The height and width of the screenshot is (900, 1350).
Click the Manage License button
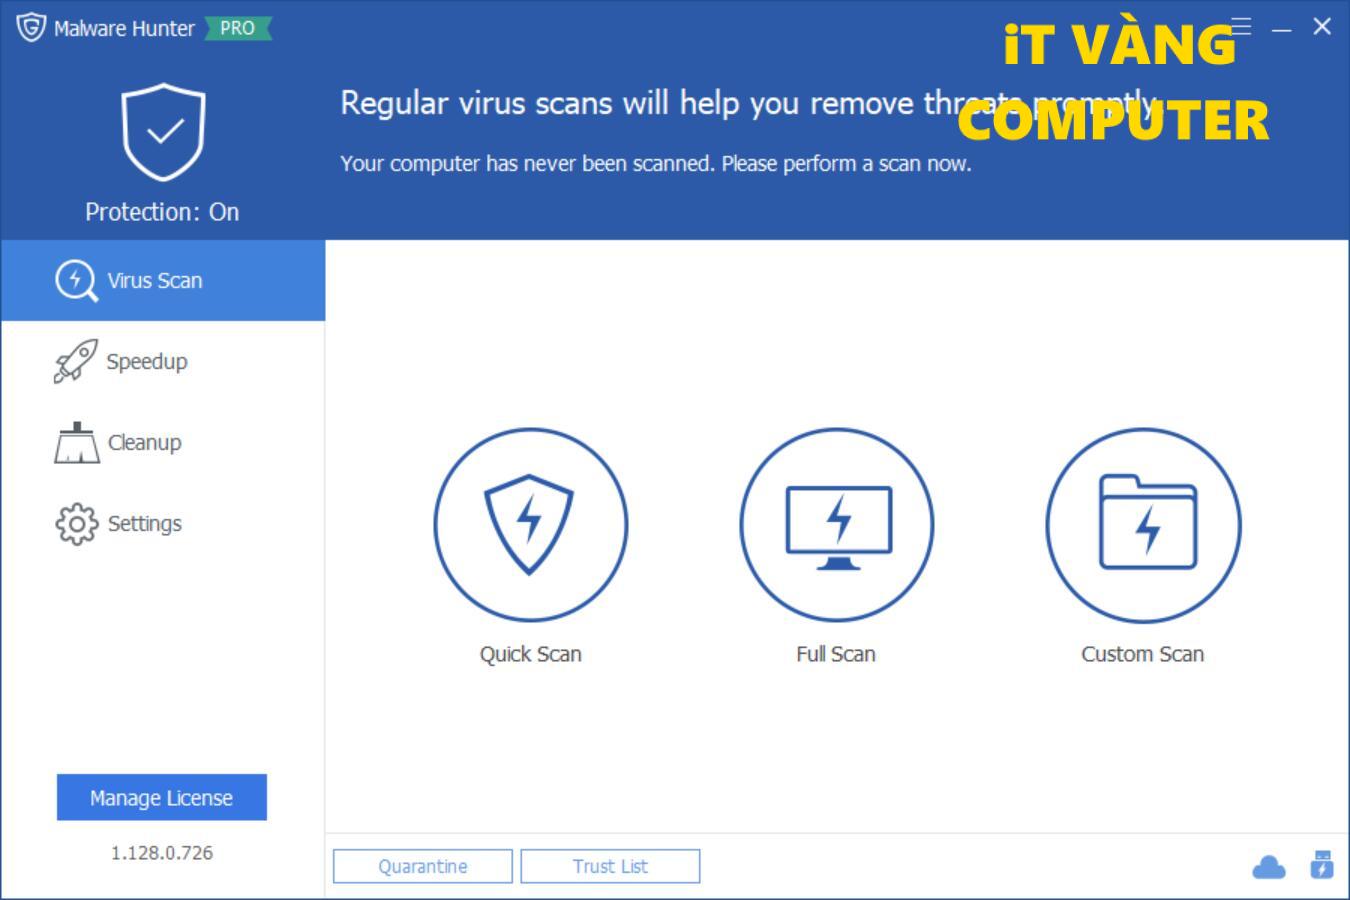tap(161, 797)
